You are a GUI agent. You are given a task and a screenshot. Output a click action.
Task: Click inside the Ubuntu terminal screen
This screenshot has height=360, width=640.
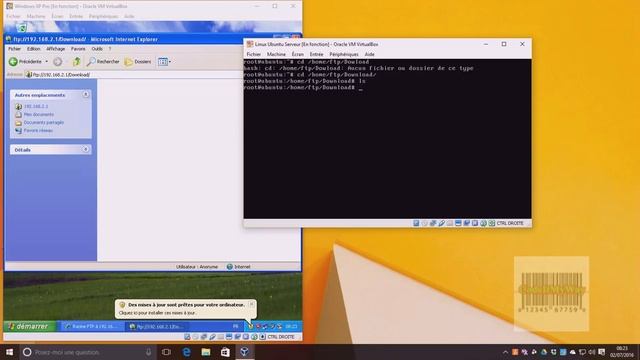(x=387, y=139)
